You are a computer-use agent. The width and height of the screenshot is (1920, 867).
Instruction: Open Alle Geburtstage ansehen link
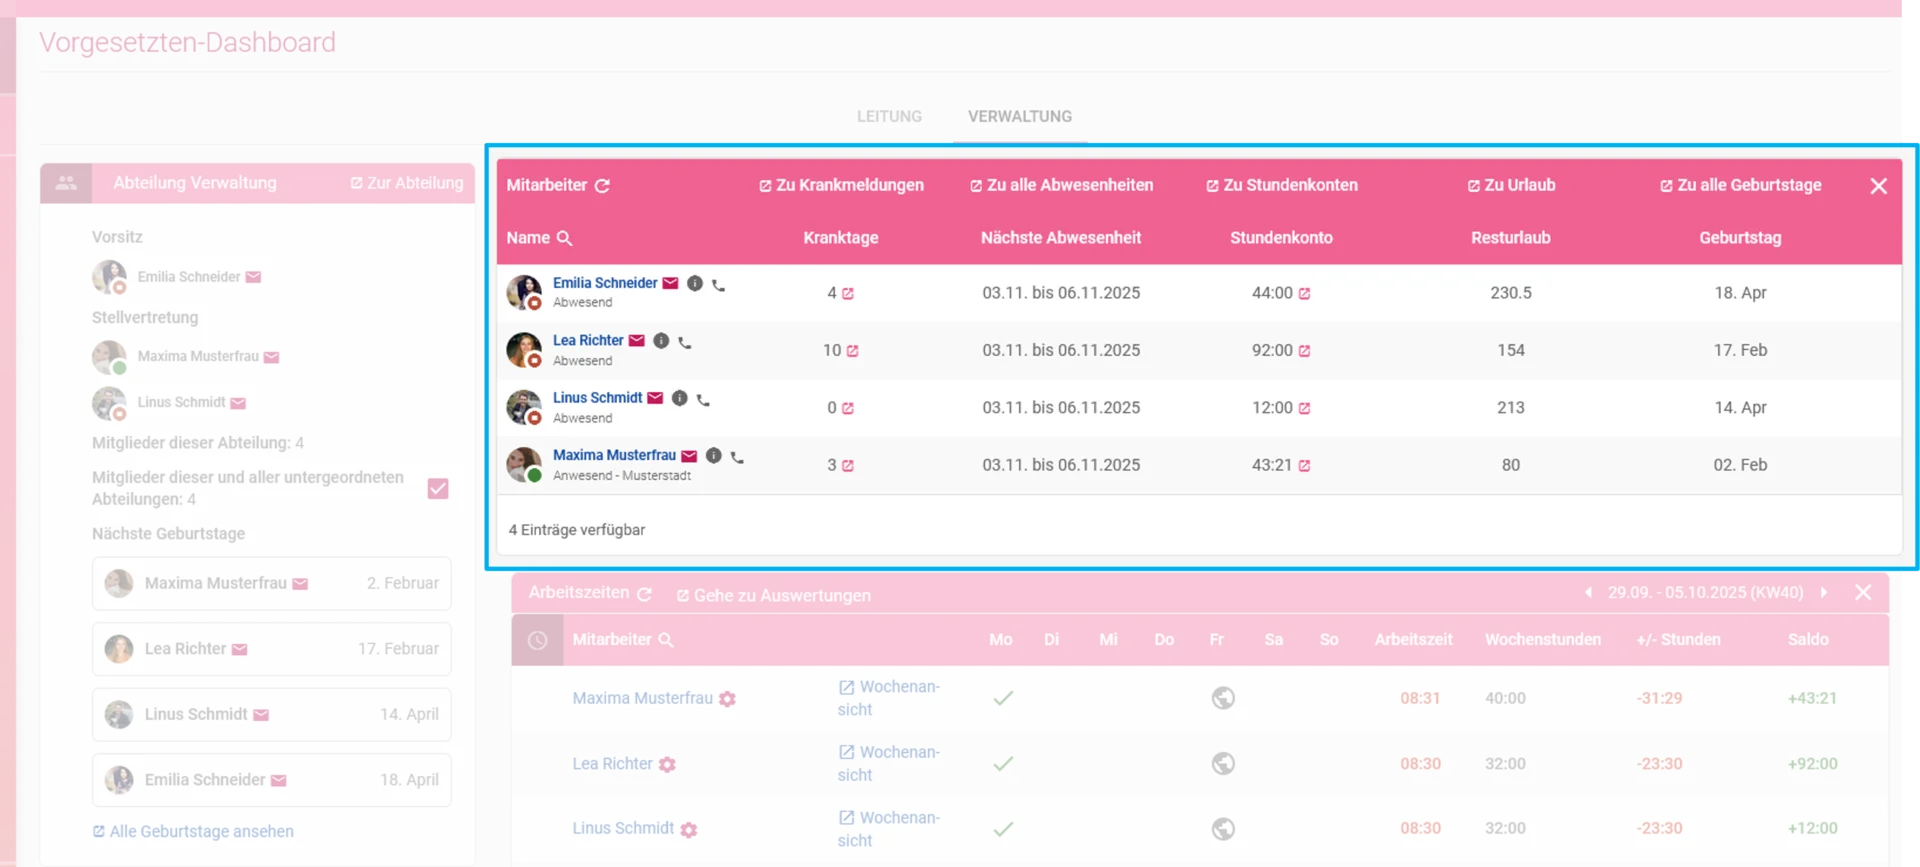coord(193,831)
